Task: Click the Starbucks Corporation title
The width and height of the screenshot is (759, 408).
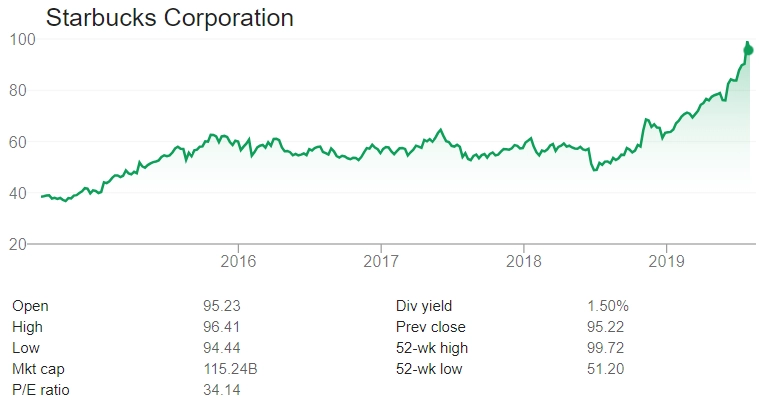Action: (169, 18)
